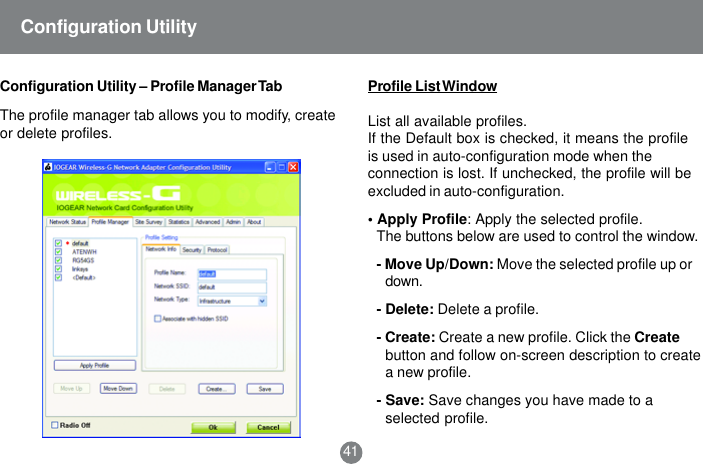The width and height of the screenshot is (703, 464).
Task: Switch to the Network Status tab
Action: (x=67, y=222)
